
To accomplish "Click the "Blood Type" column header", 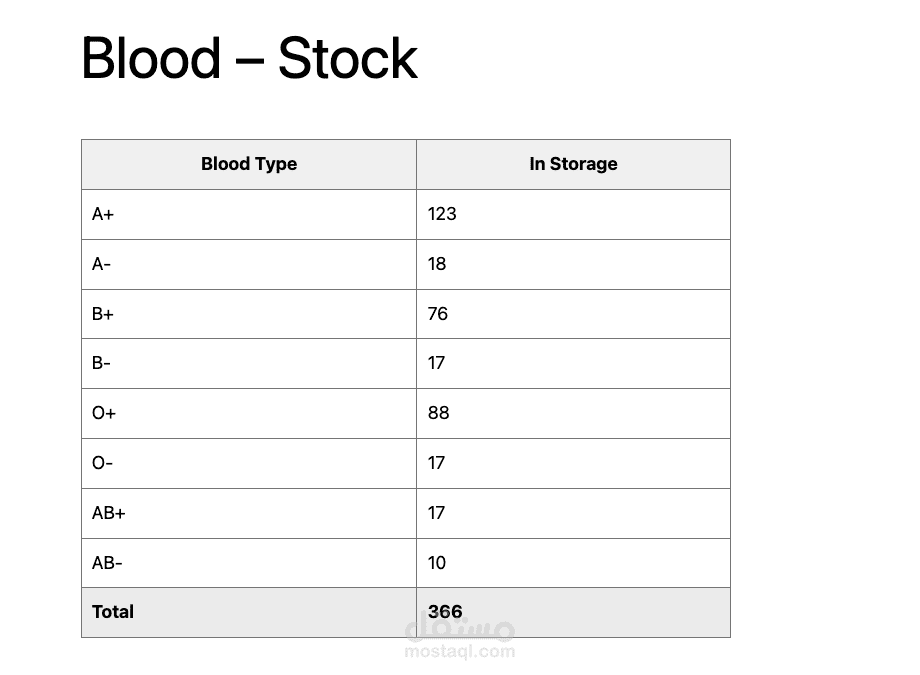I will pos(249,164).
